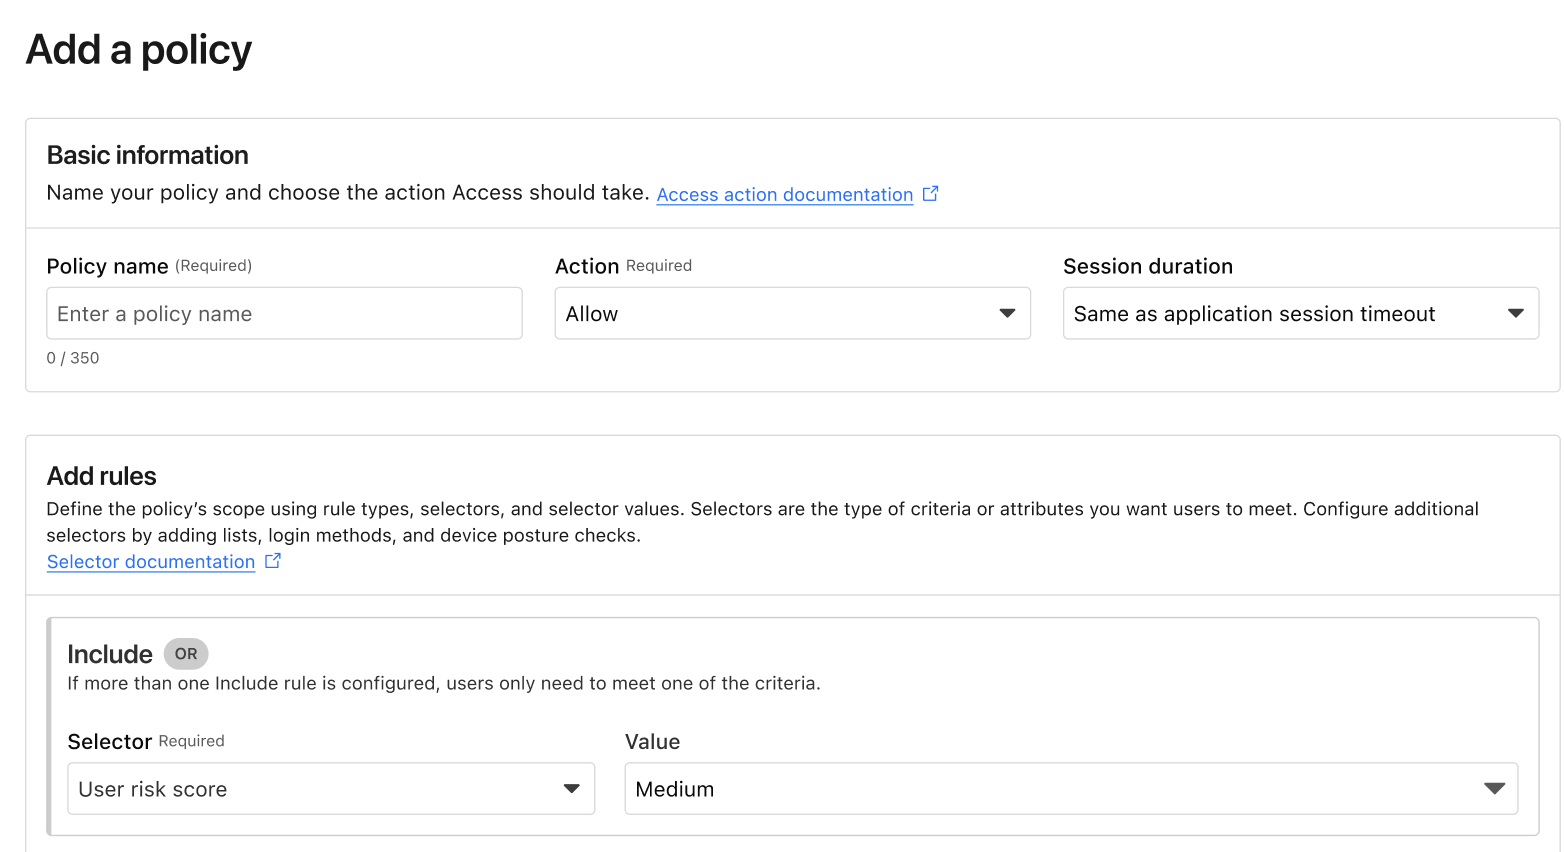Focus the 'Enter a policy name' field

[x=284, y=314]
